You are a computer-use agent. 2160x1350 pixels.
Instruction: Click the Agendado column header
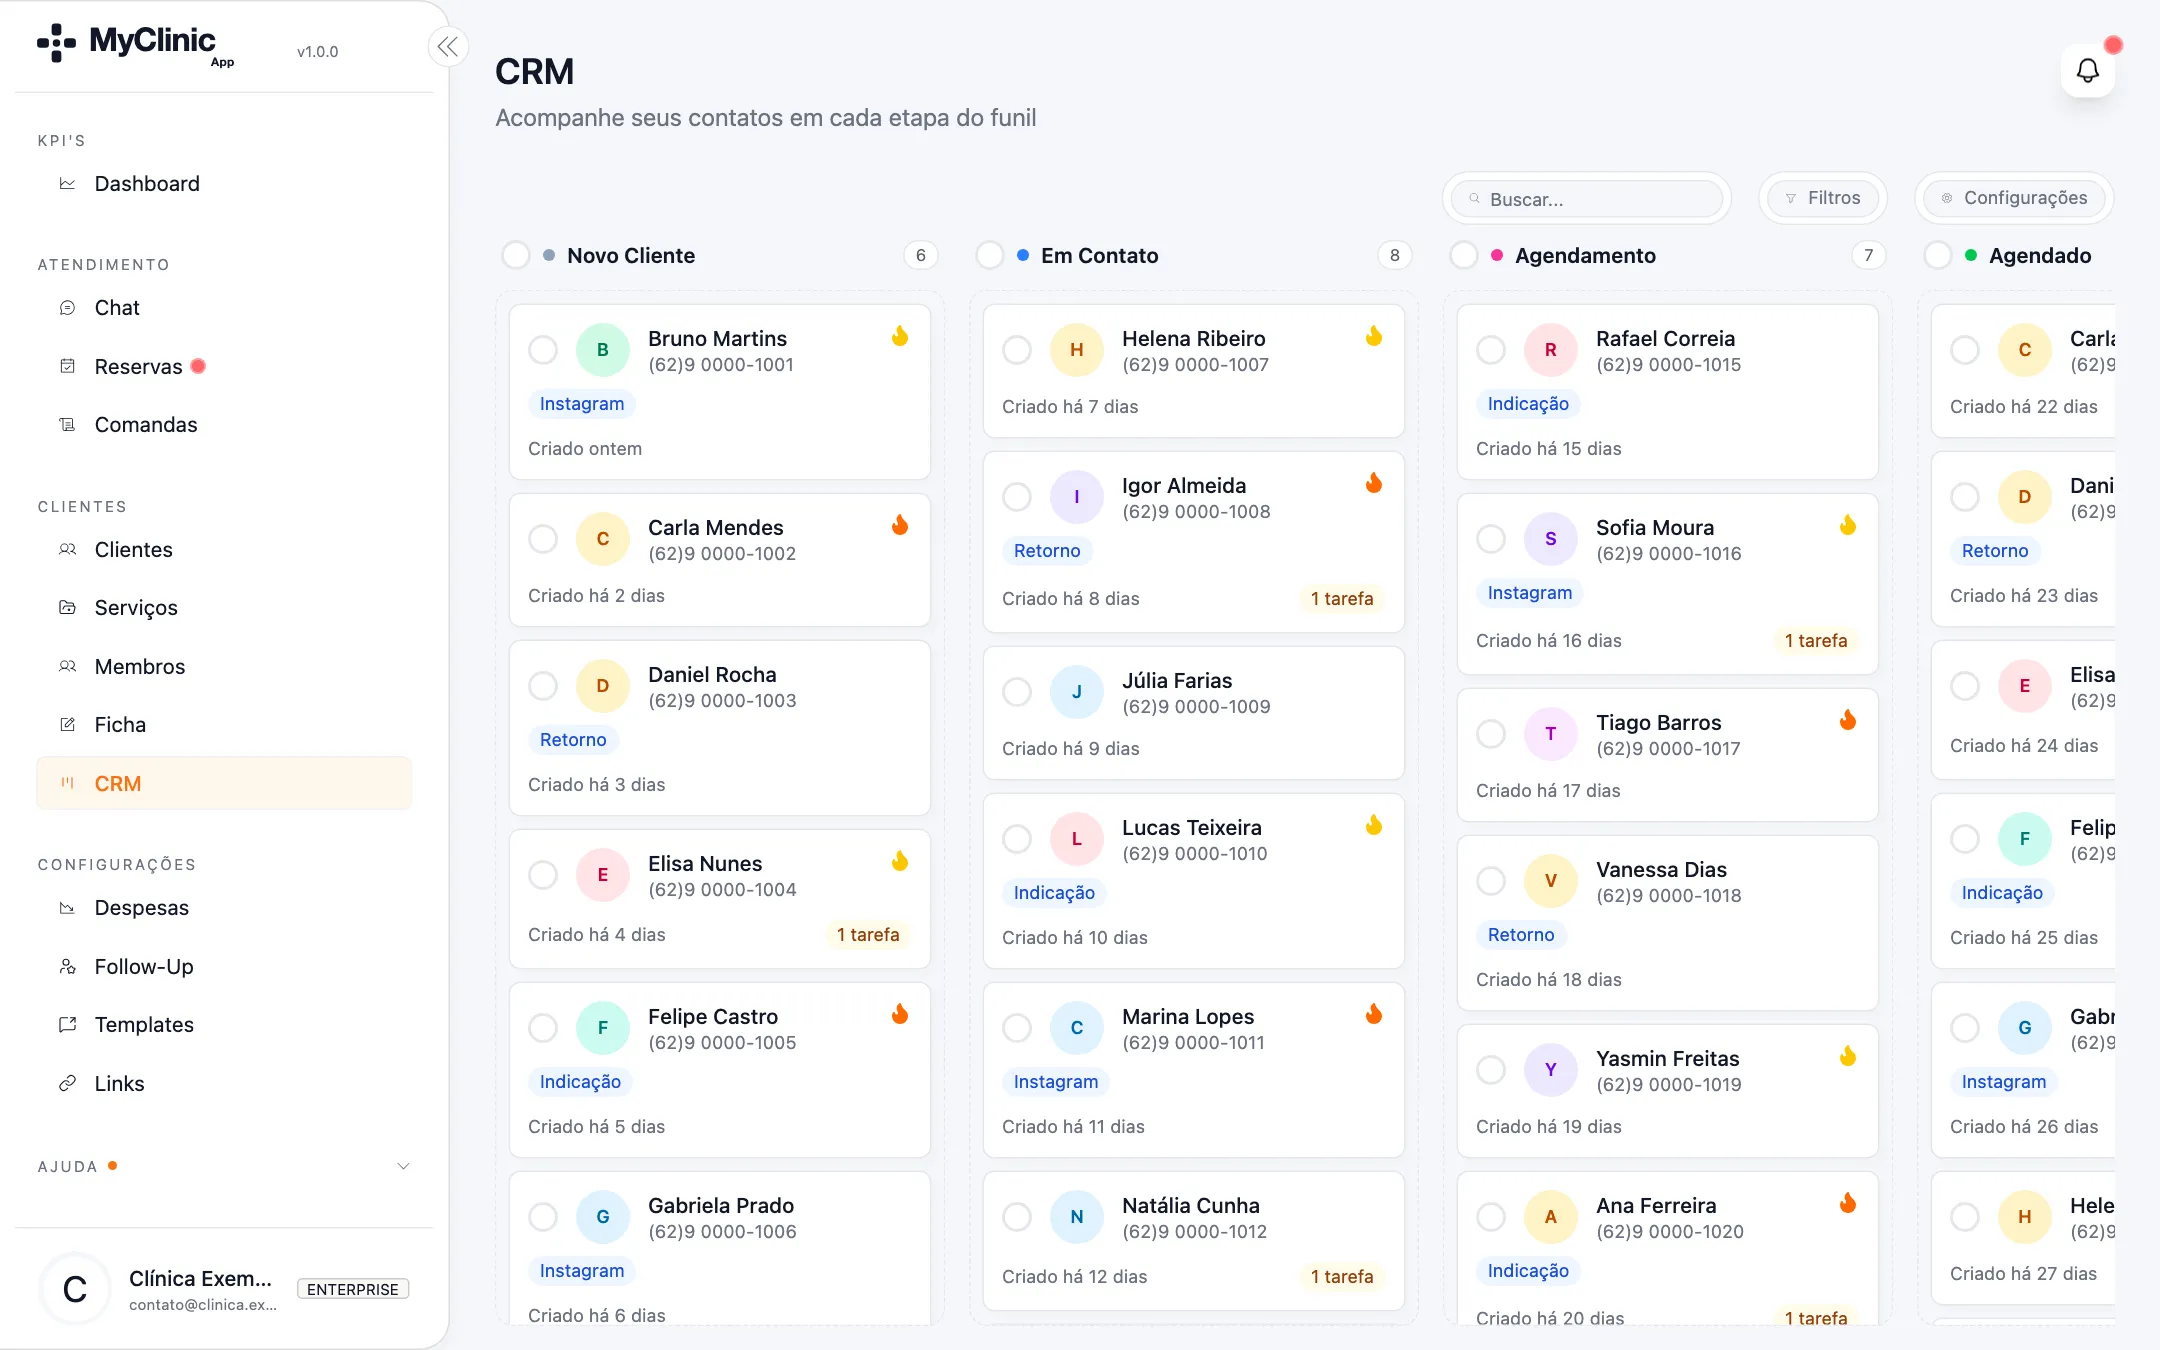[2039, 255]
